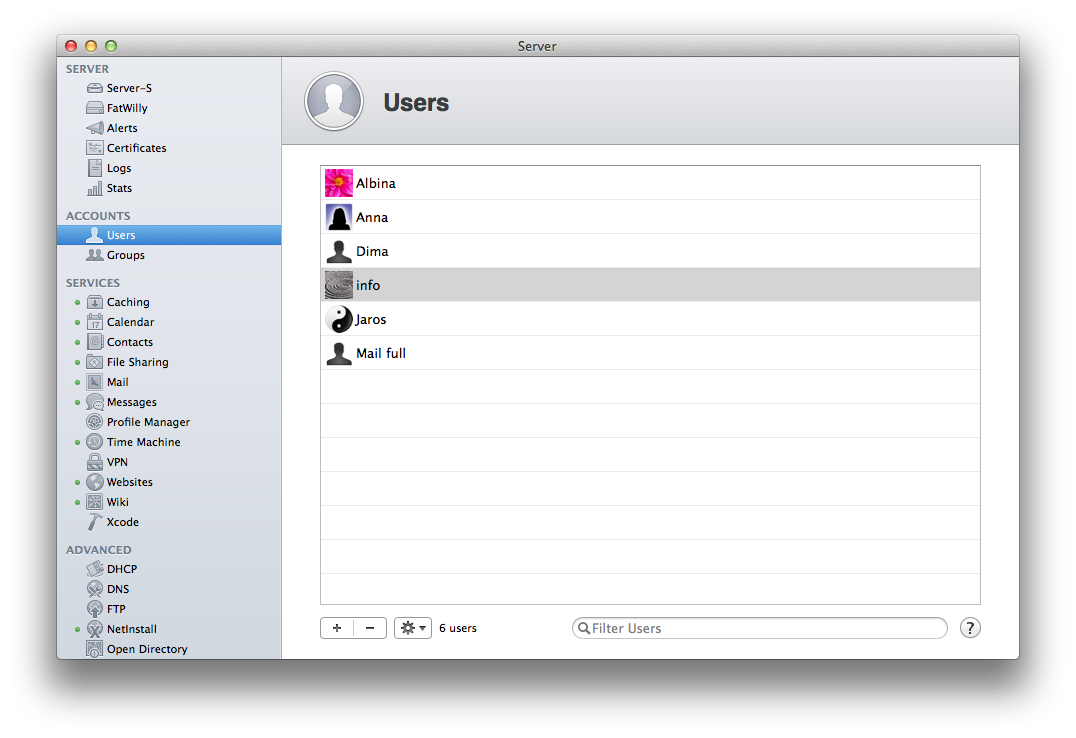Click the Xcode hammer icon
This screenshot has height=738, width=1076.
tap(95, 522)
